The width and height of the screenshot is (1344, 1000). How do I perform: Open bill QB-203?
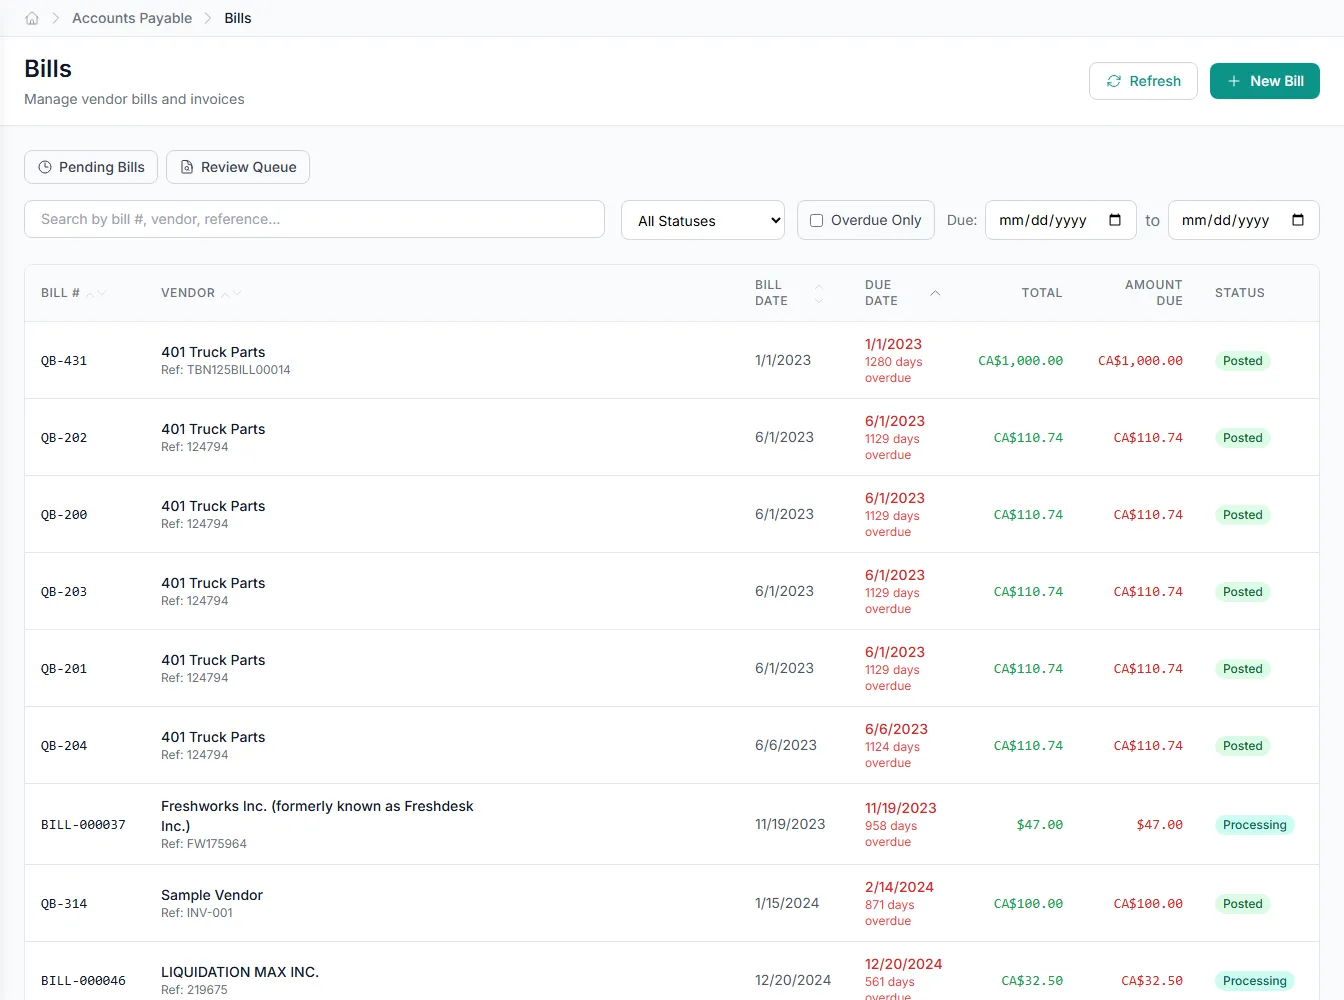[x=64, y=592]
